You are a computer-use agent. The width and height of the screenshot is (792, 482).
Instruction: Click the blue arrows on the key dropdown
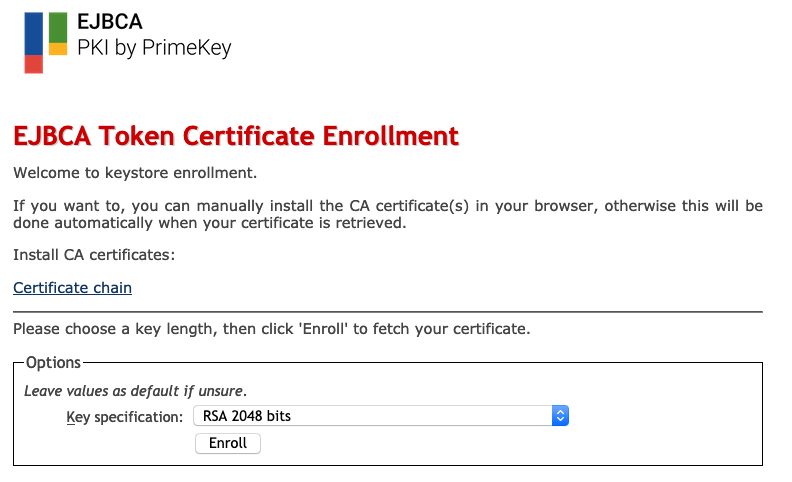pos(560,415)
